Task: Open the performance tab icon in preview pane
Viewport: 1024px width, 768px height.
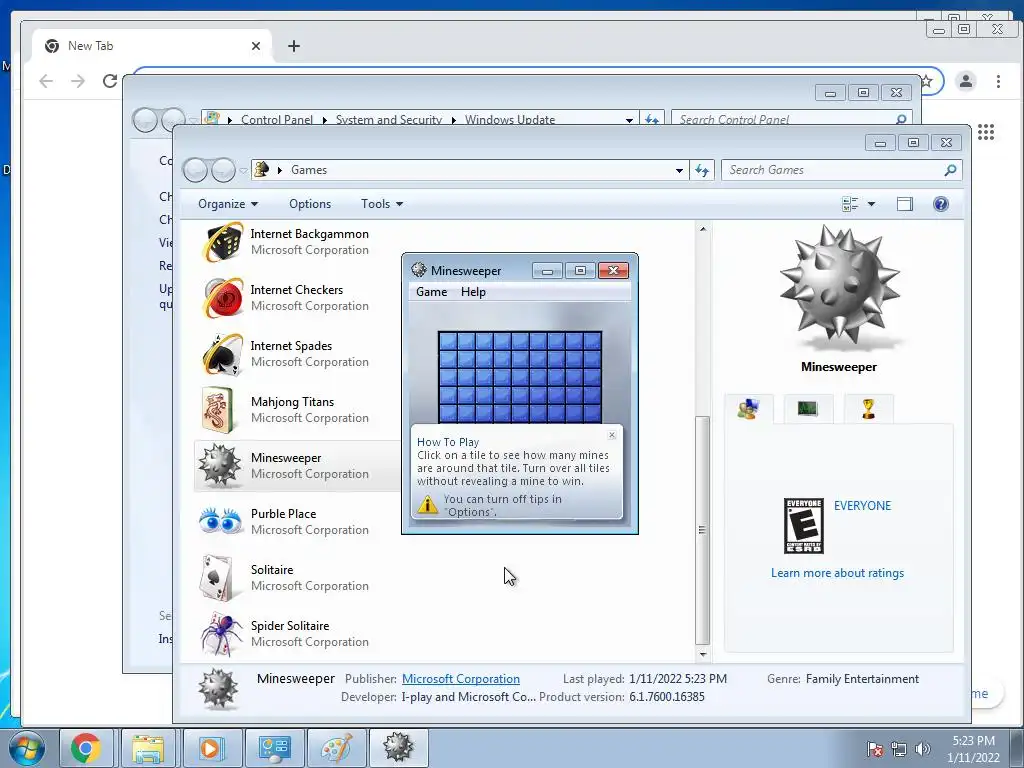Action: [x=808, y=409]
